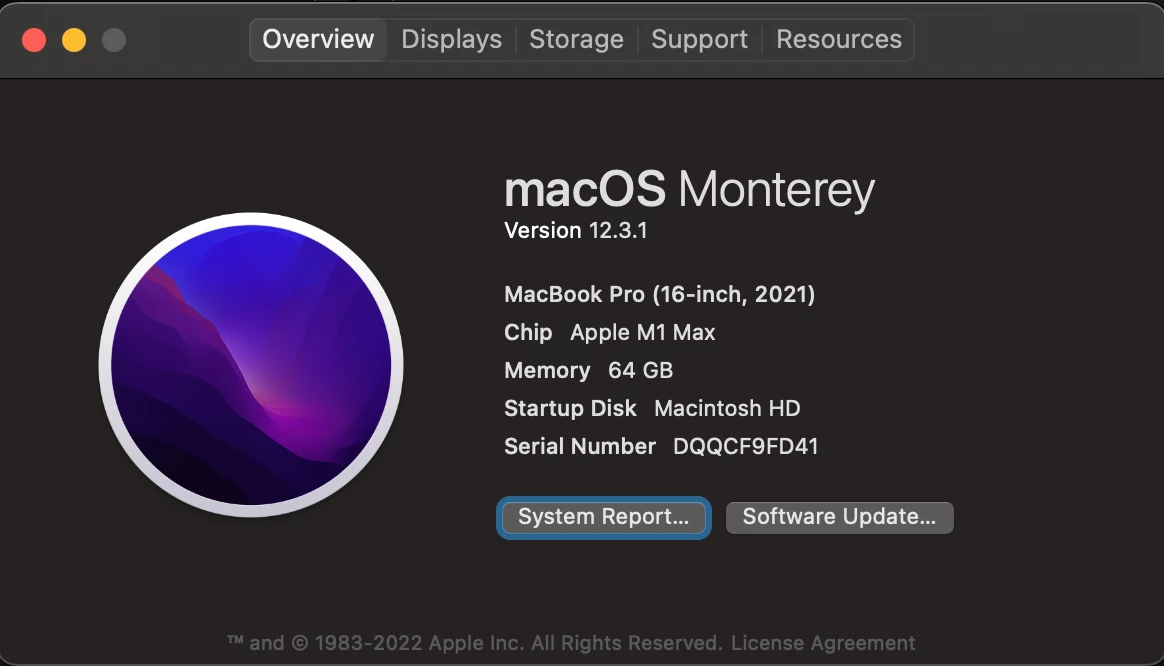The height and width of the screenshot is (666, 1164).
Task: Click the 64 GB memory value
Action: pyautogui.click(x=640, y=370)
